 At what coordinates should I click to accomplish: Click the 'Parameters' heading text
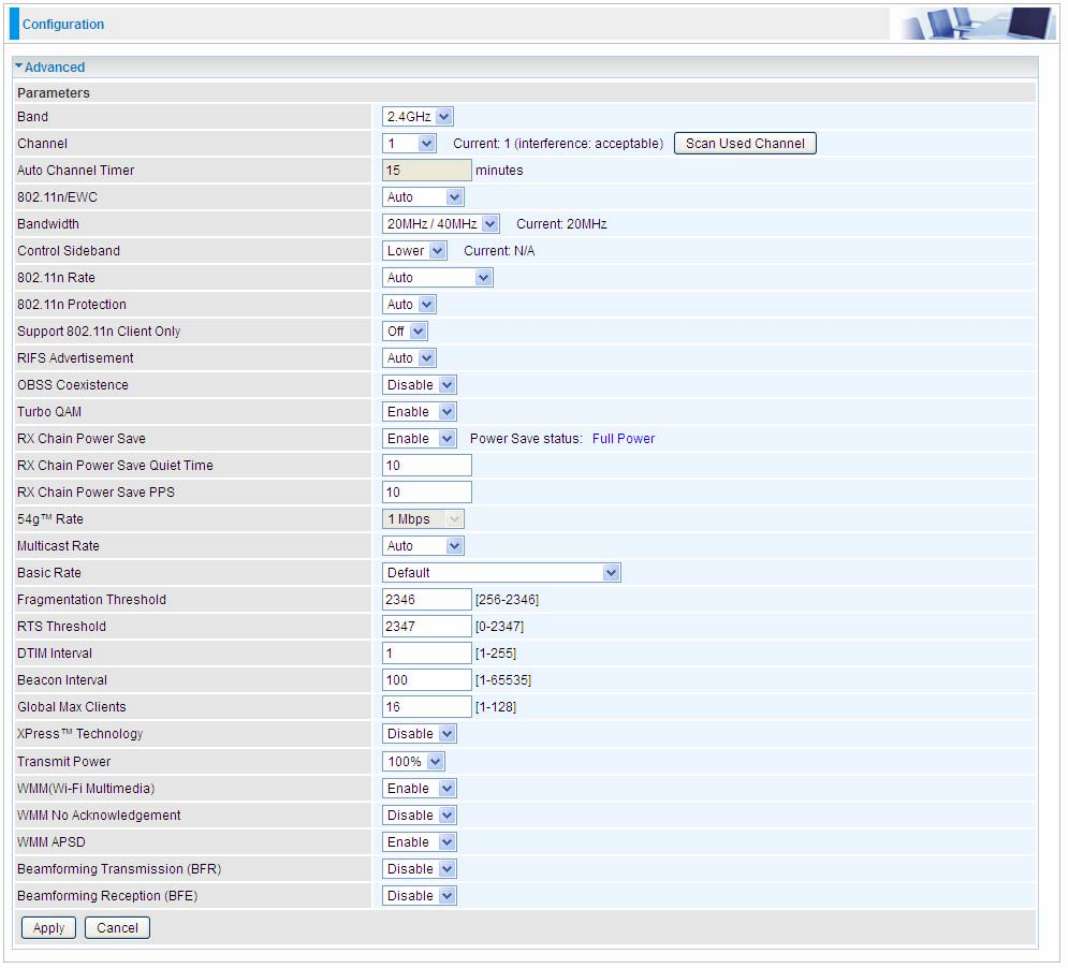[x=54, y=93]
